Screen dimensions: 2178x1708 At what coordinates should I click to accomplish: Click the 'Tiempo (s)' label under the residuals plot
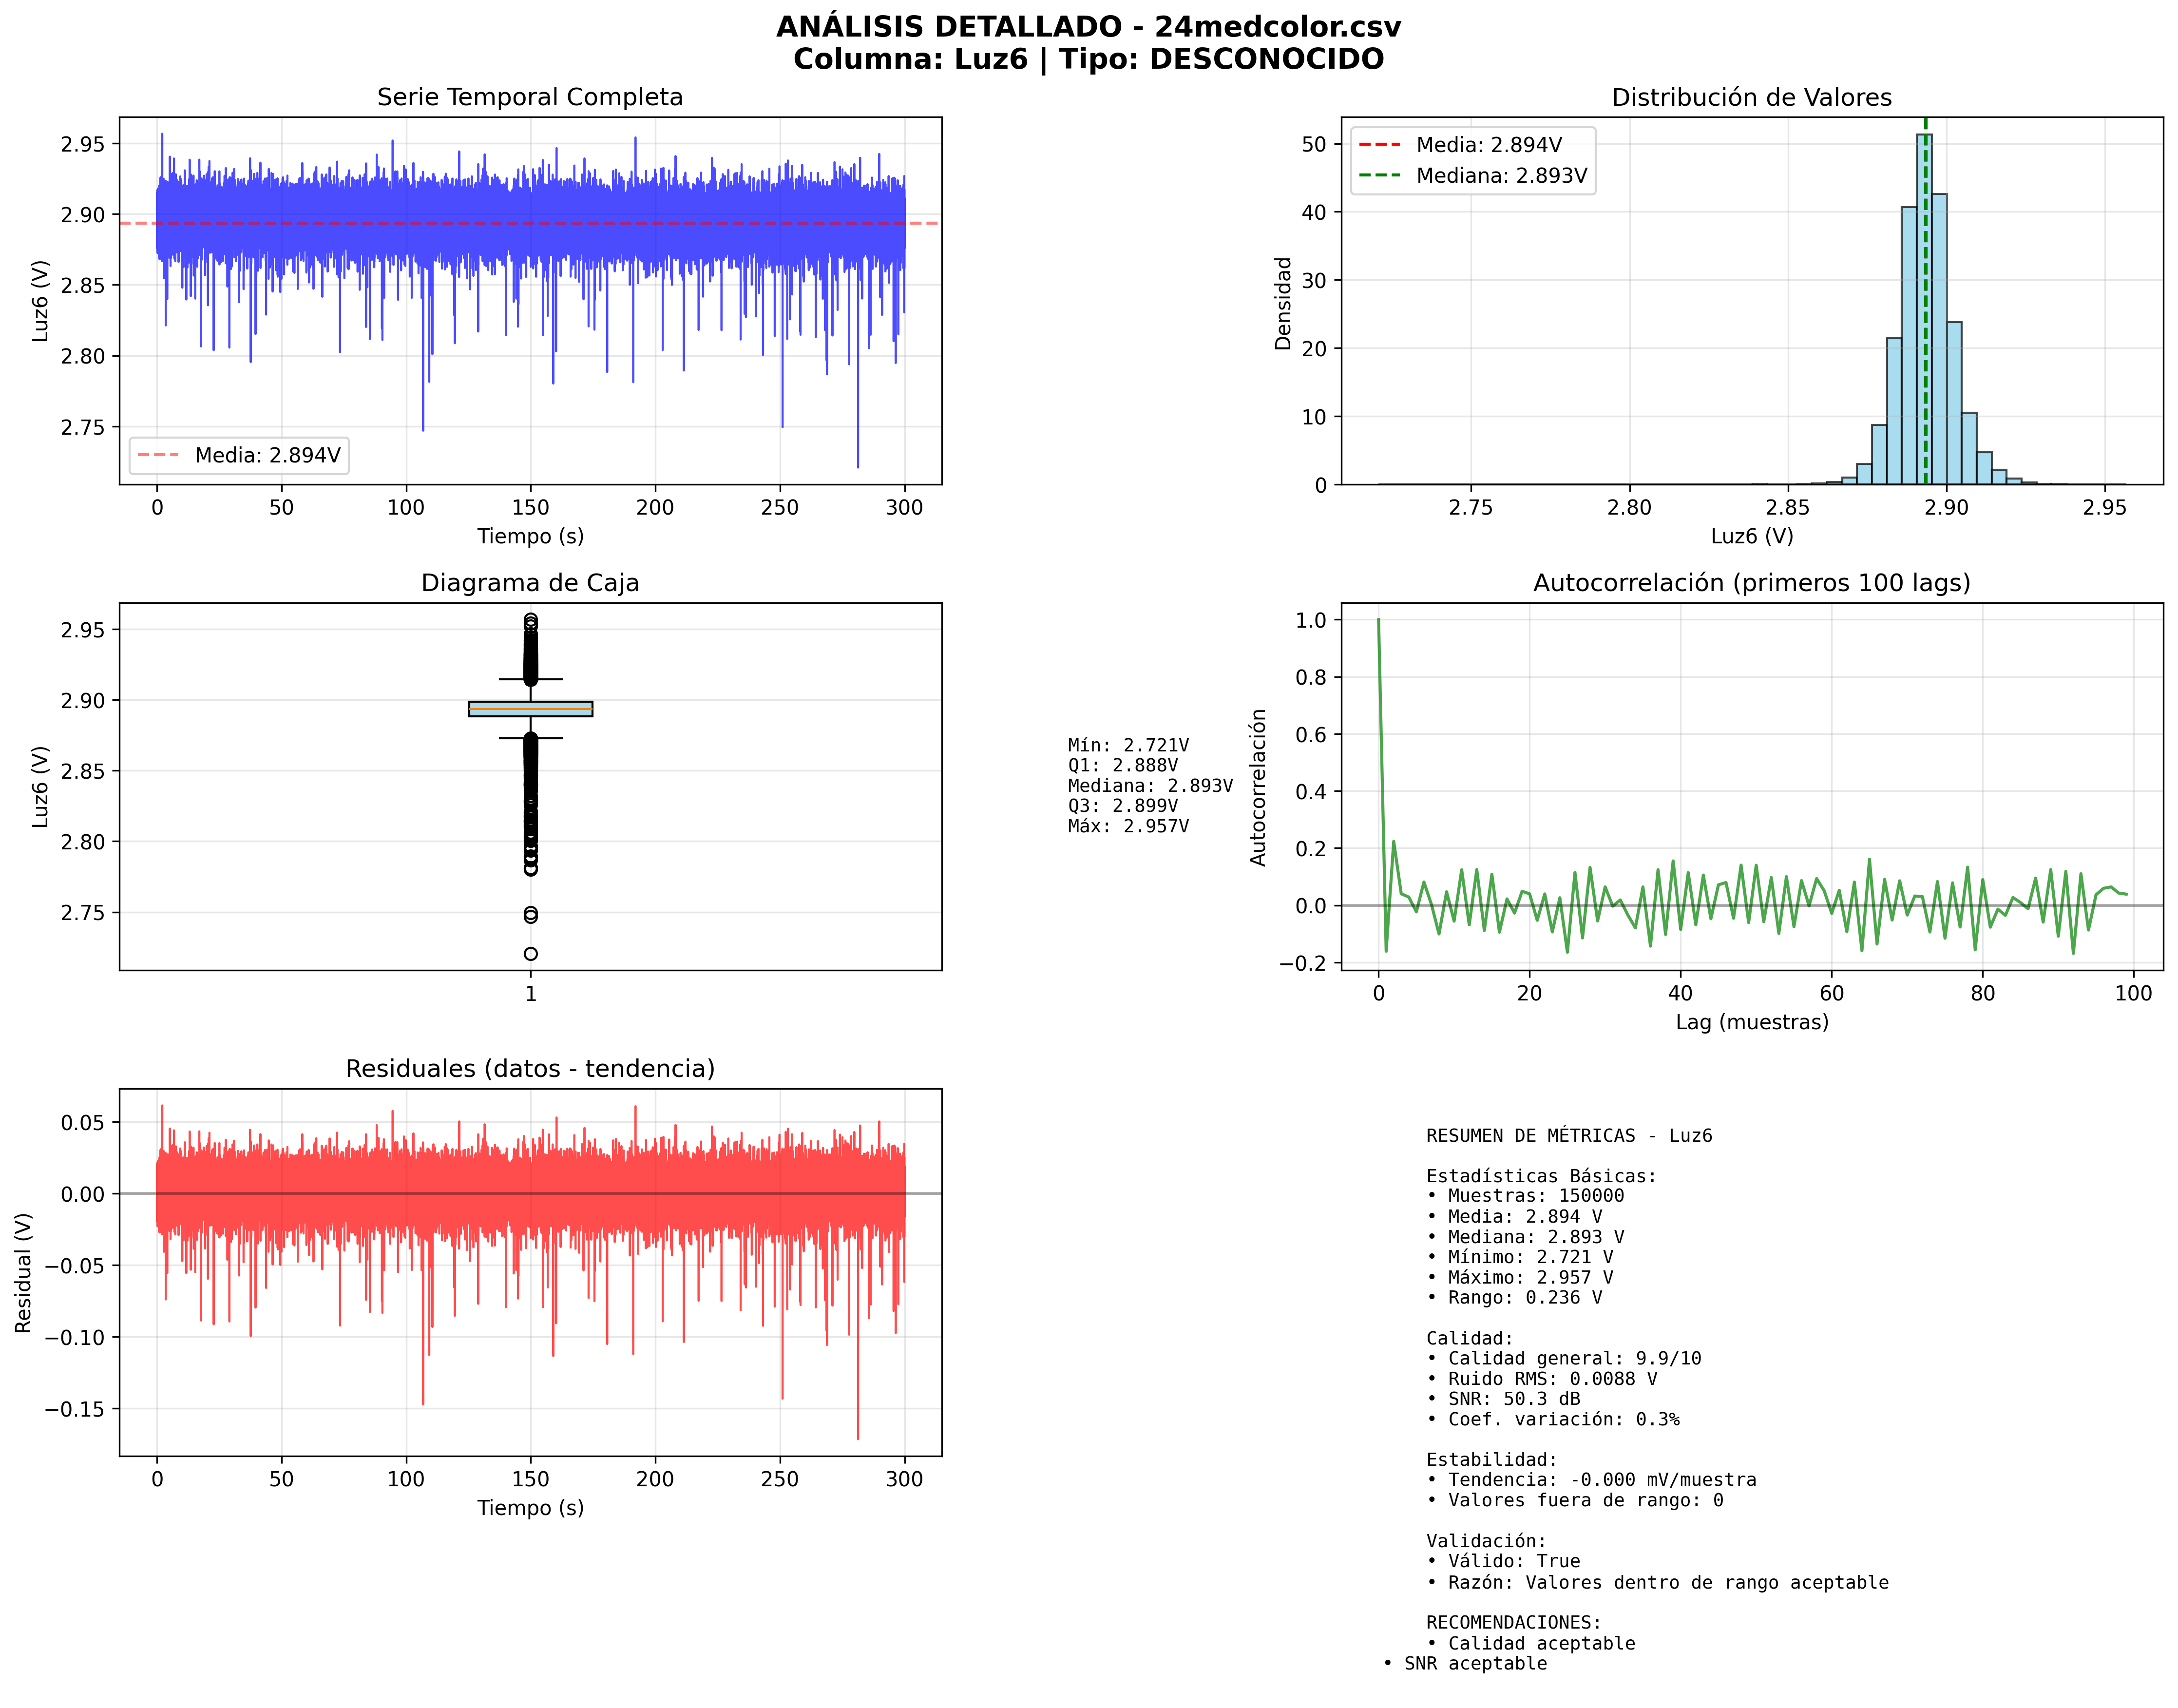click(x=529, y=1507)
